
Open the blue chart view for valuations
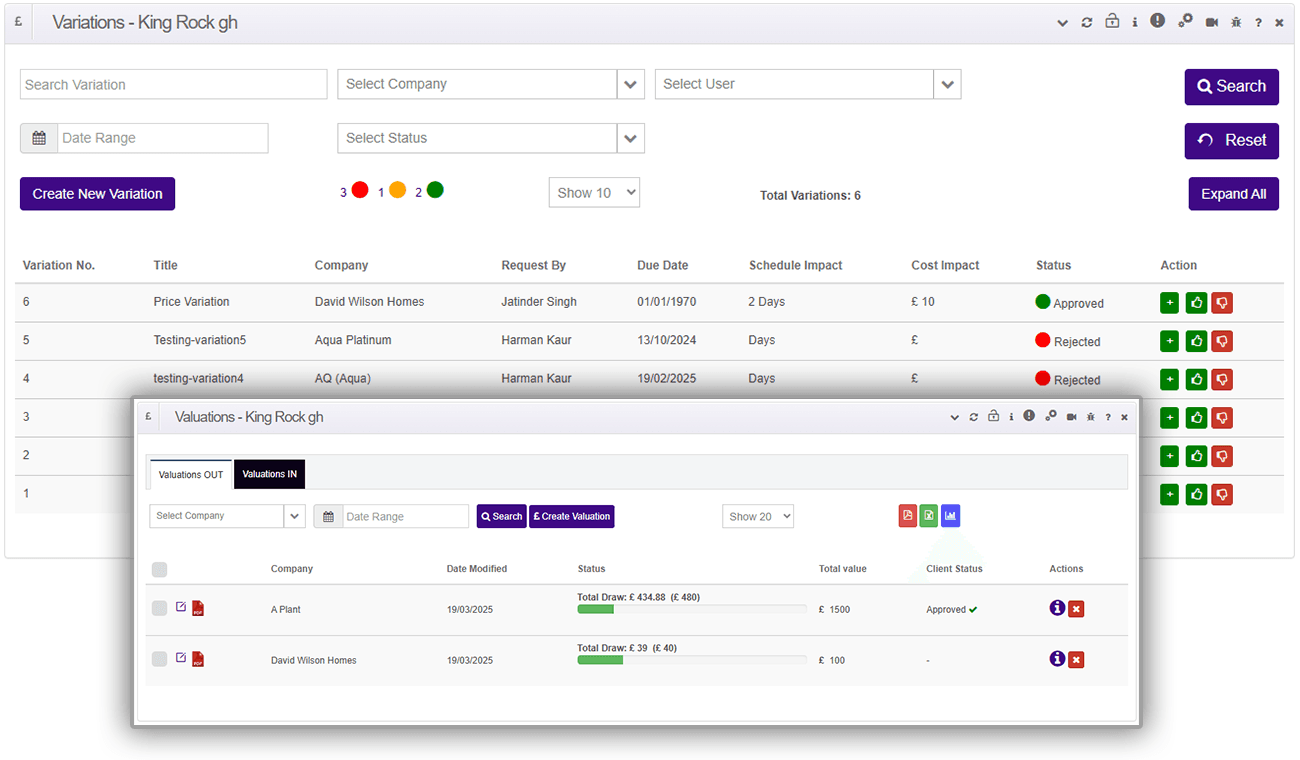pyautogui.click(x=950, y=516)
